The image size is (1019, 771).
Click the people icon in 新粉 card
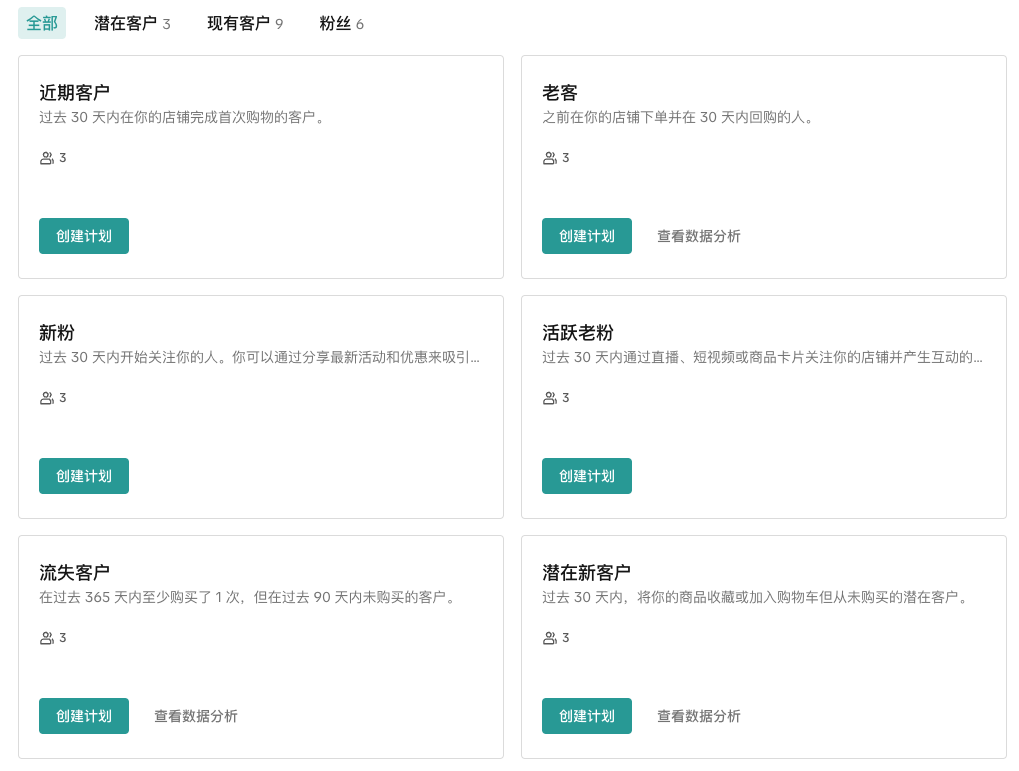tap(46, 398)
